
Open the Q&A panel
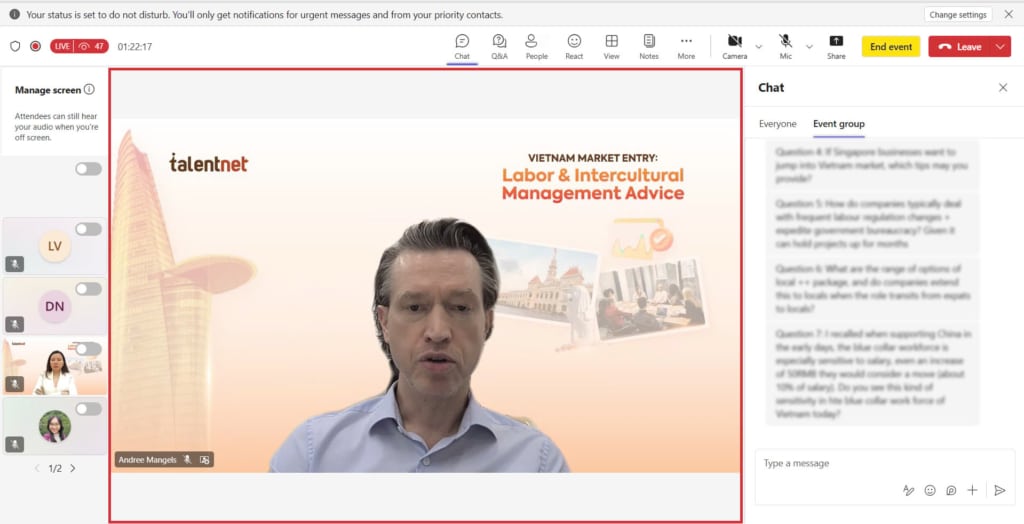(x=499, y=46)
